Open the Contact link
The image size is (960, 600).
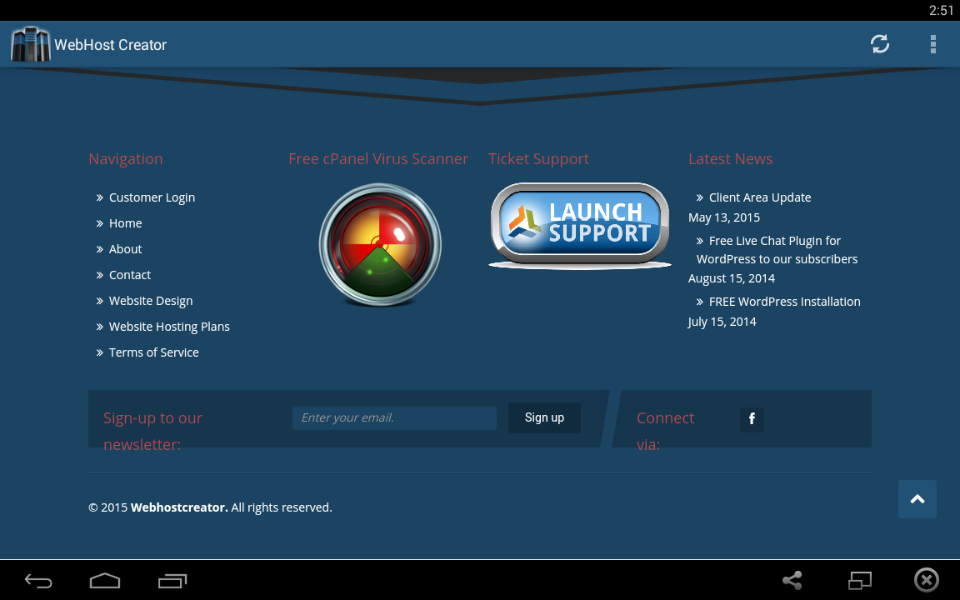tap(130, 275)
